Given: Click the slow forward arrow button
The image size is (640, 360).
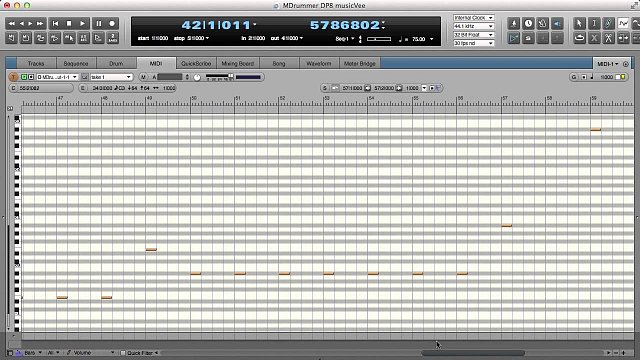Looking at the screenshot, I should coord(31,24).
